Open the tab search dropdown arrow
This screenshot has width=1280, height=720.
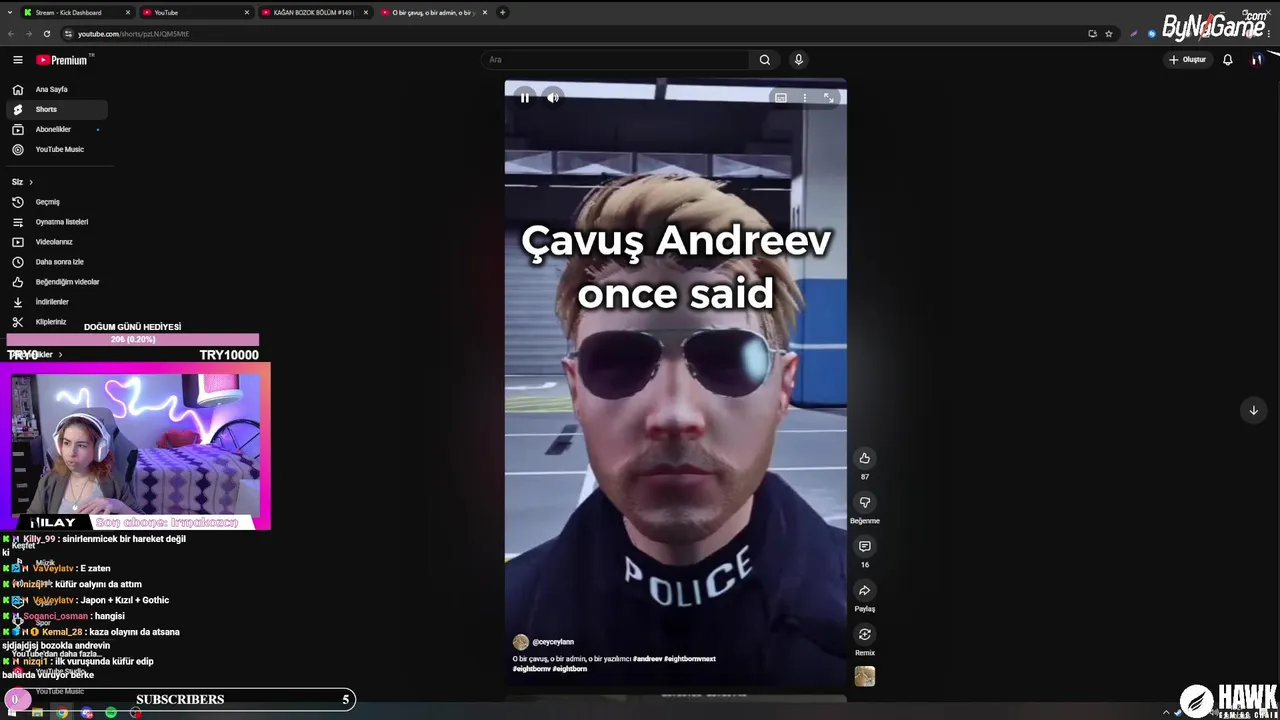[x=9, y=13]
